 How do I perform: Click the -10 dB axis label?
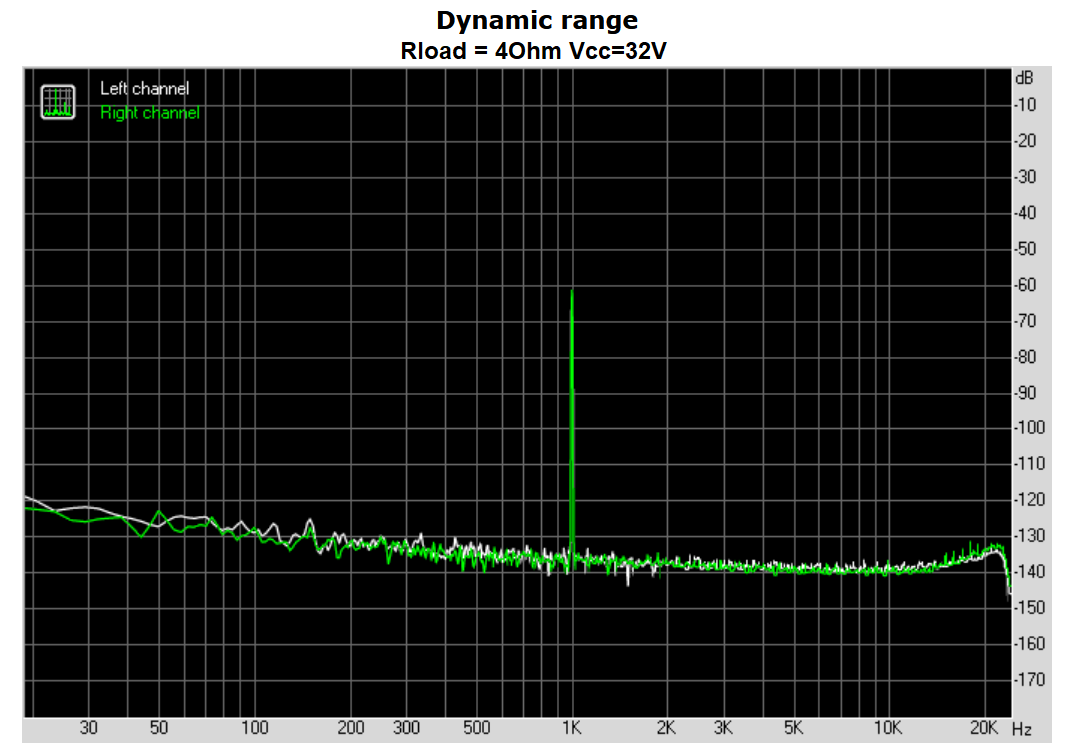(1028, 105)
